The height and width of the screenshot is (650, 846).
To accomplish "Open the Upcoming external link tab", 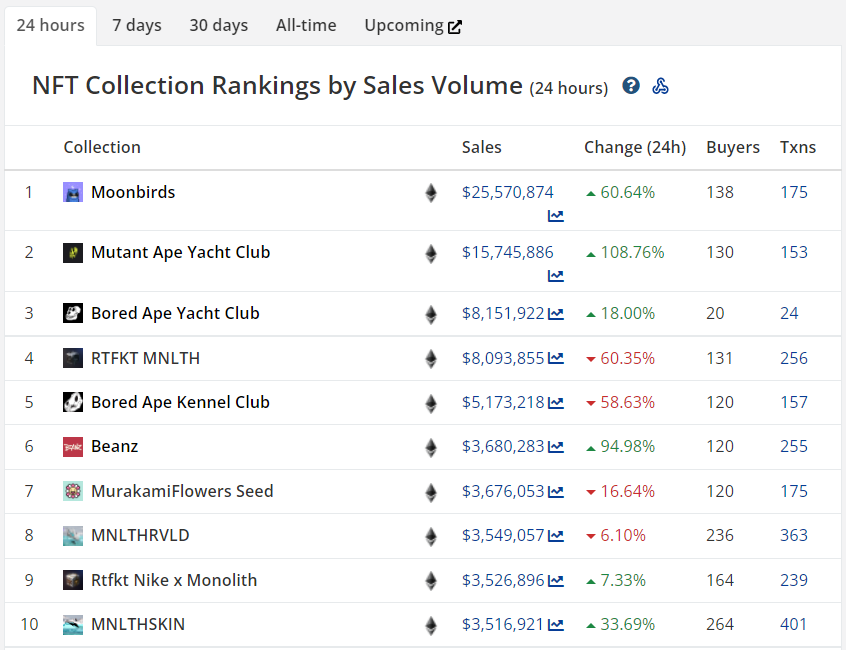I will coord(413,25).
